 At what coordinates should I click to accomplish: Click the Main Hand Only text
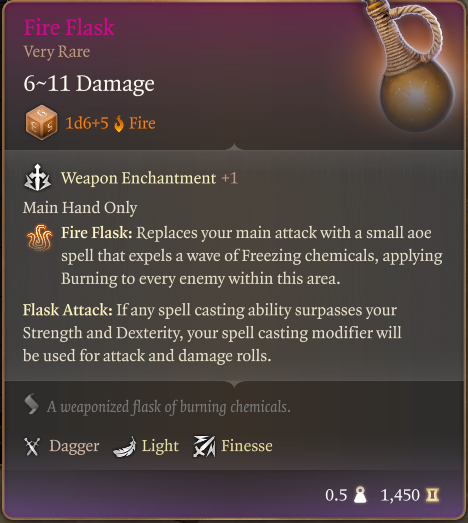coord(80,208)
